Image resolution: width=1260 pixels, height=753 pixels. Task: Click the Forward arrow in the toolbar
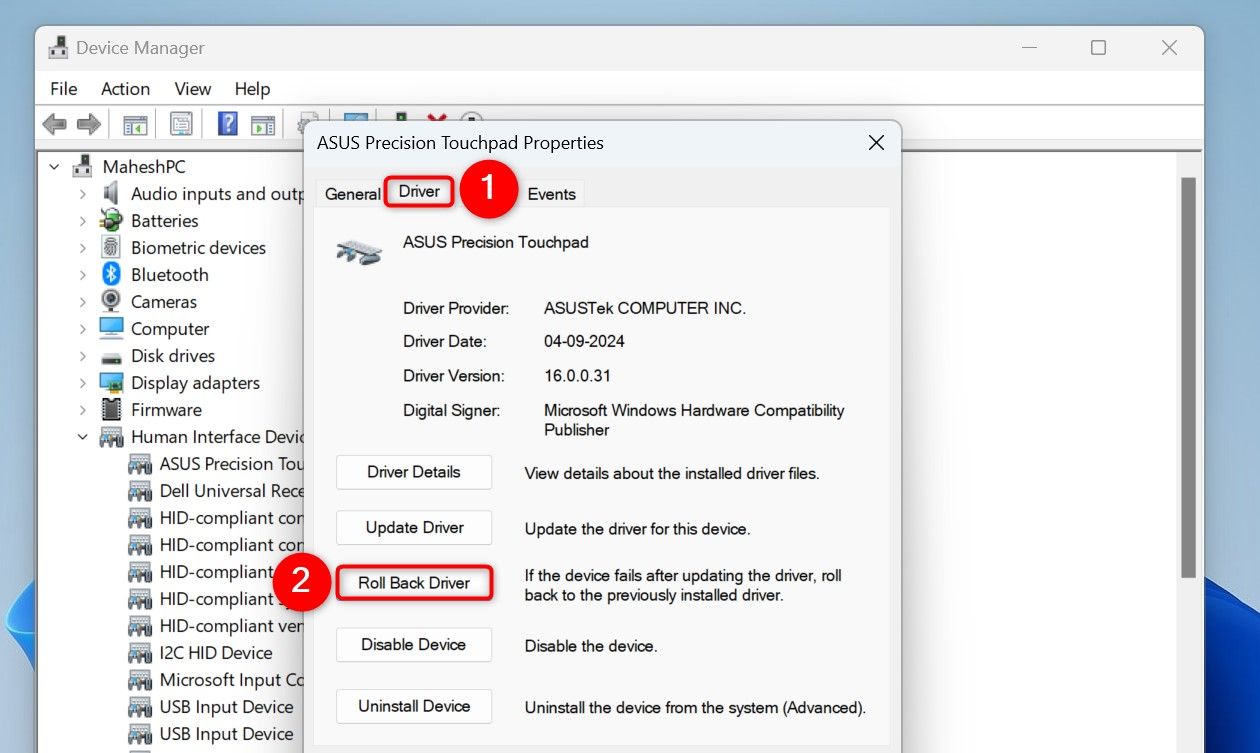tap(89, 124)
